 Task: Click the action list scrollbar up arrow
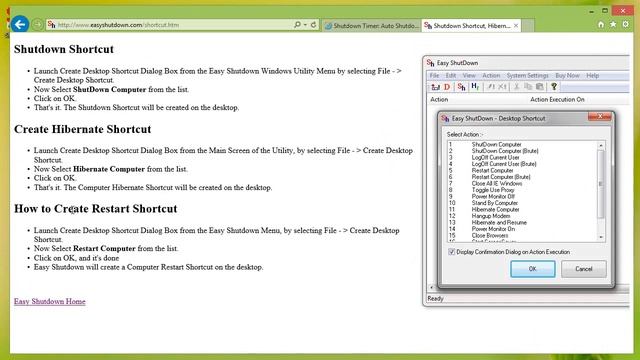click(601, 145)
